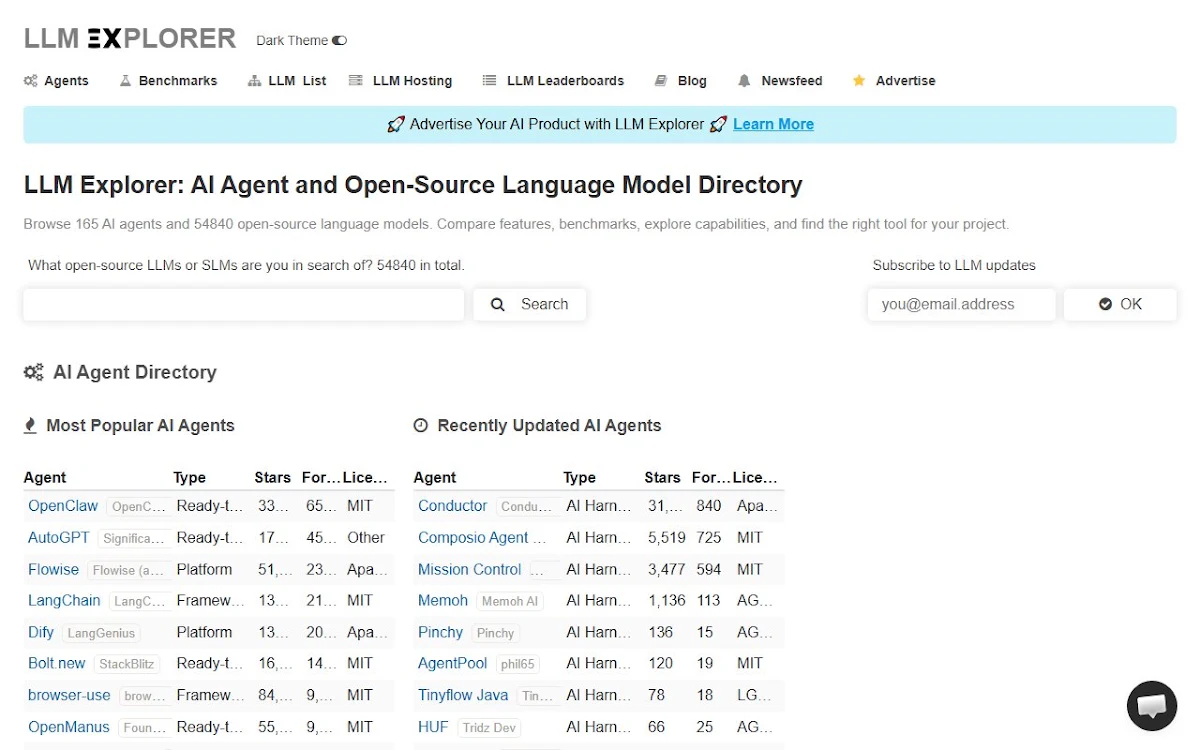The height and width of the screenshot is (750, 1200).
Task: Open the Conductor agent link
Action: (453, 506)
